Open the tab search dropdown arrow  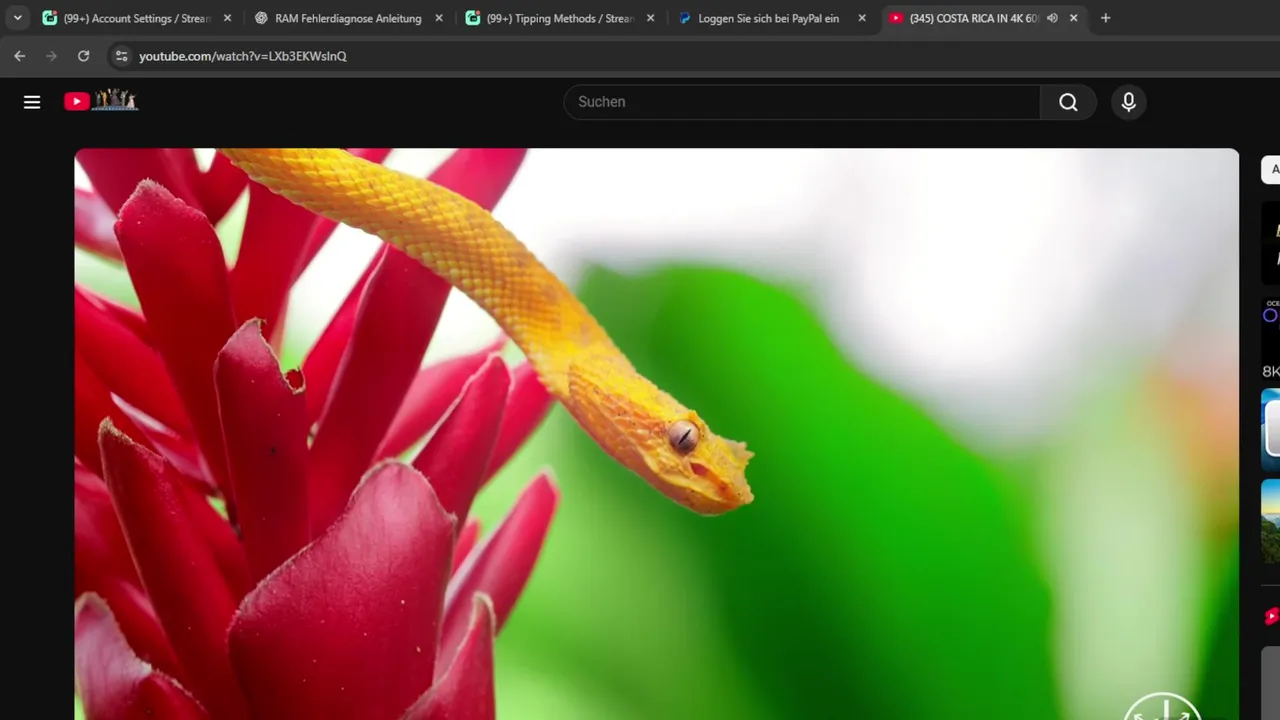coord(17,18)
